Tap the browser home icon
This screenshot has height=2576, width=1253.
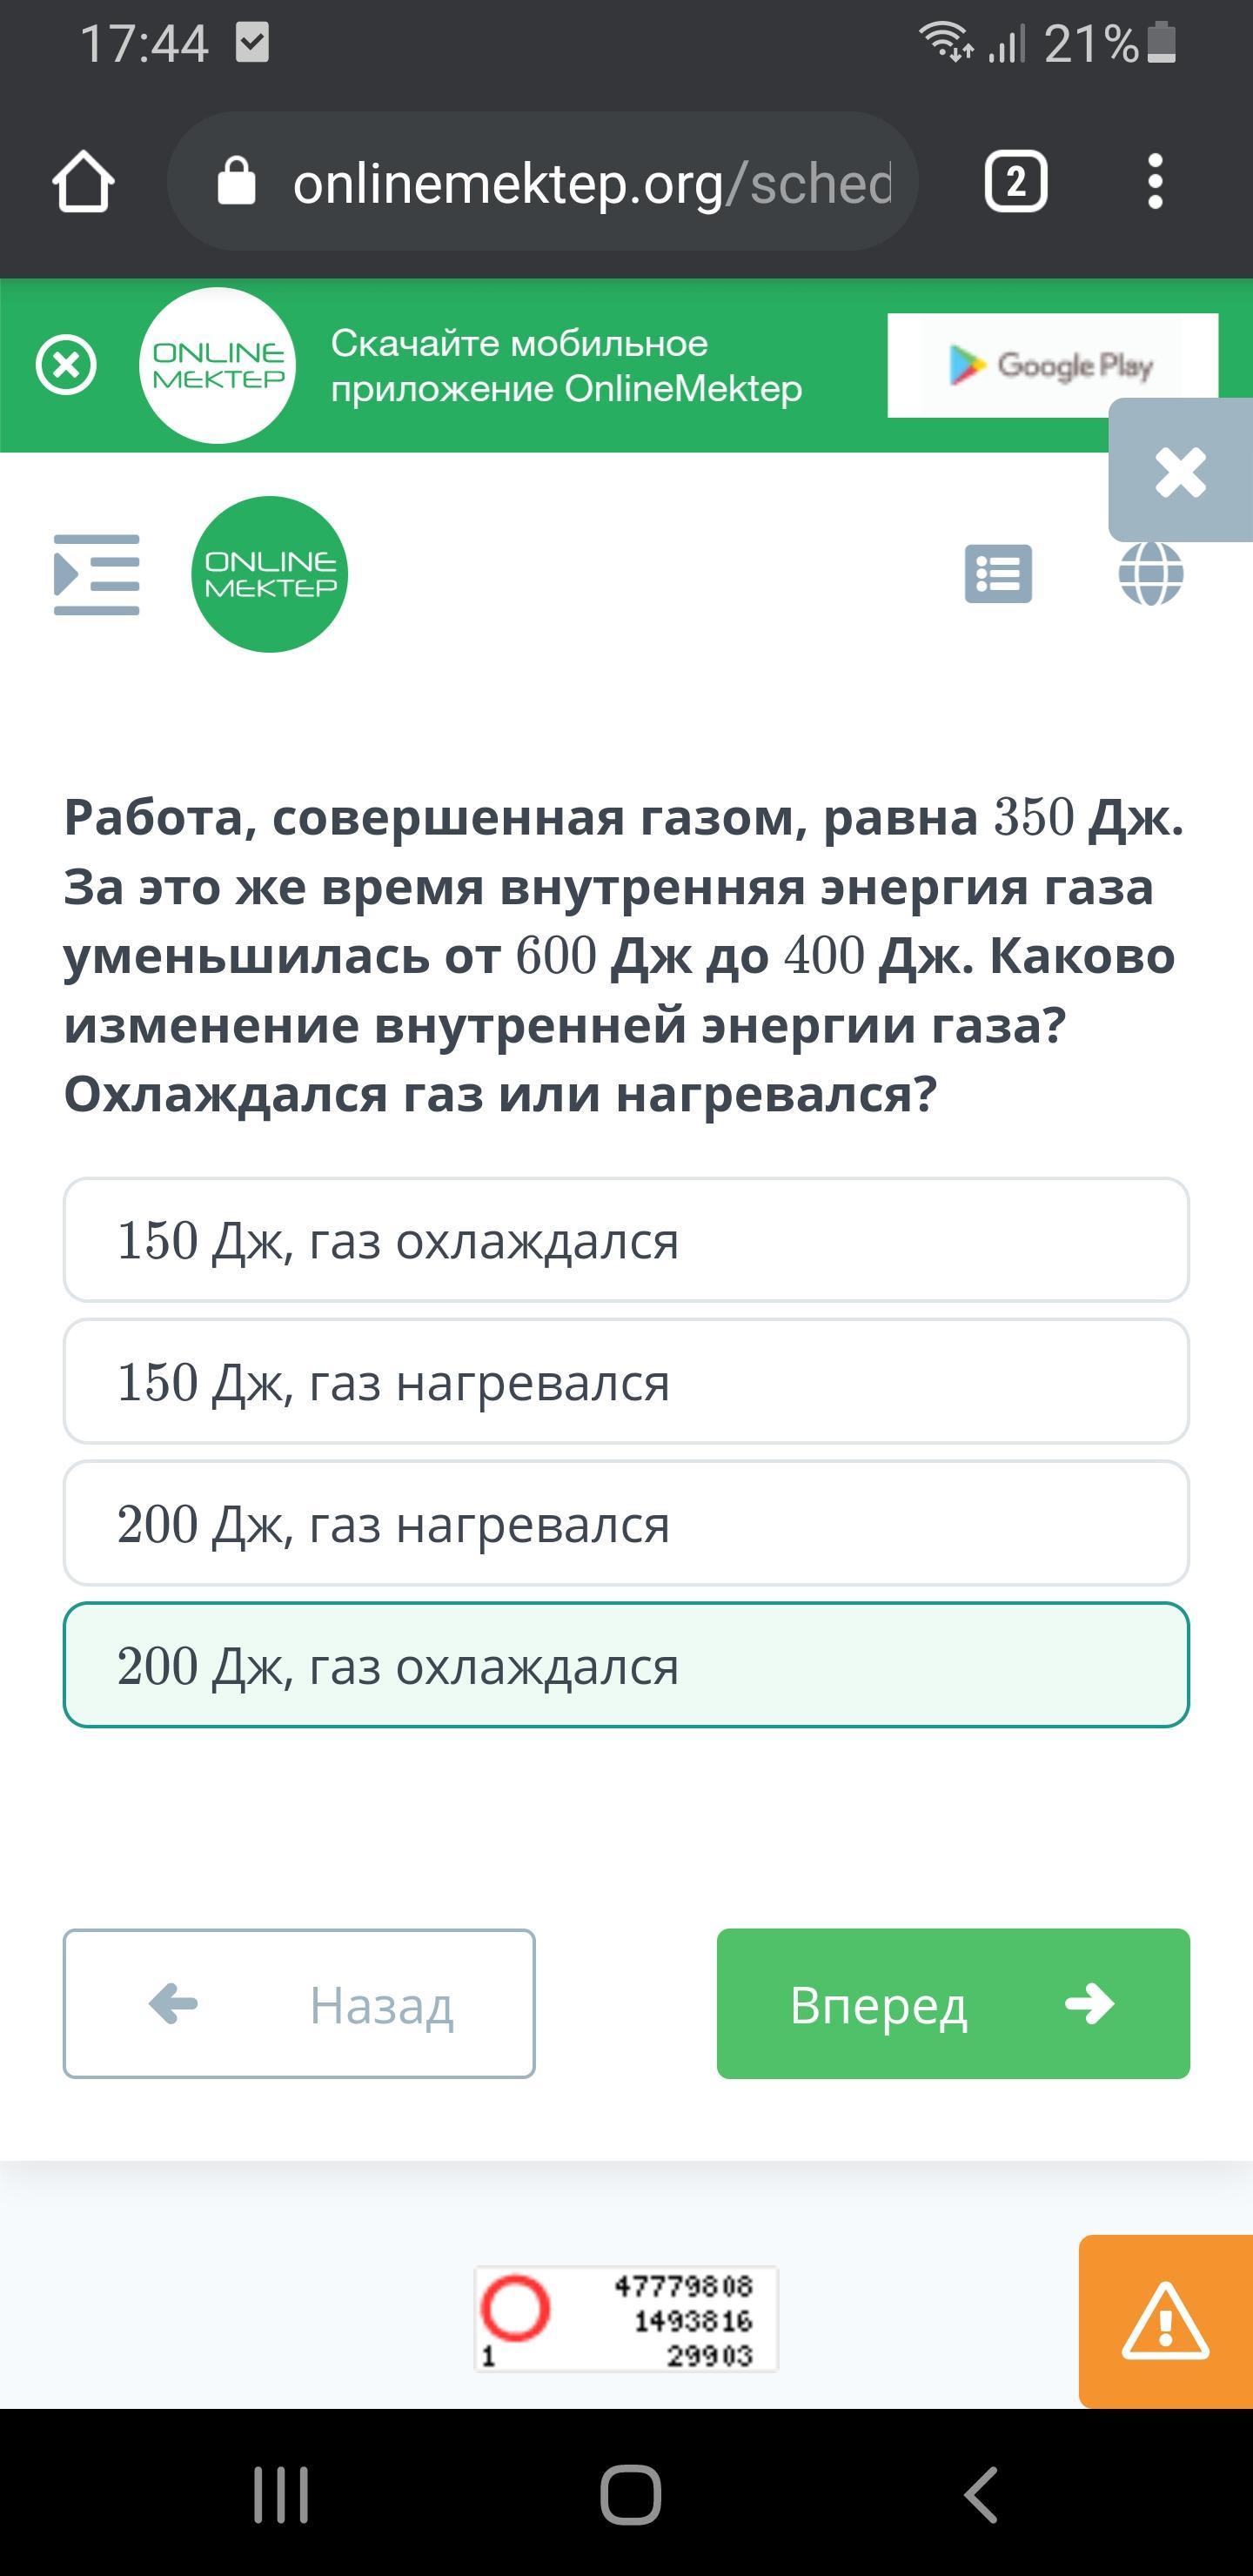83,182
